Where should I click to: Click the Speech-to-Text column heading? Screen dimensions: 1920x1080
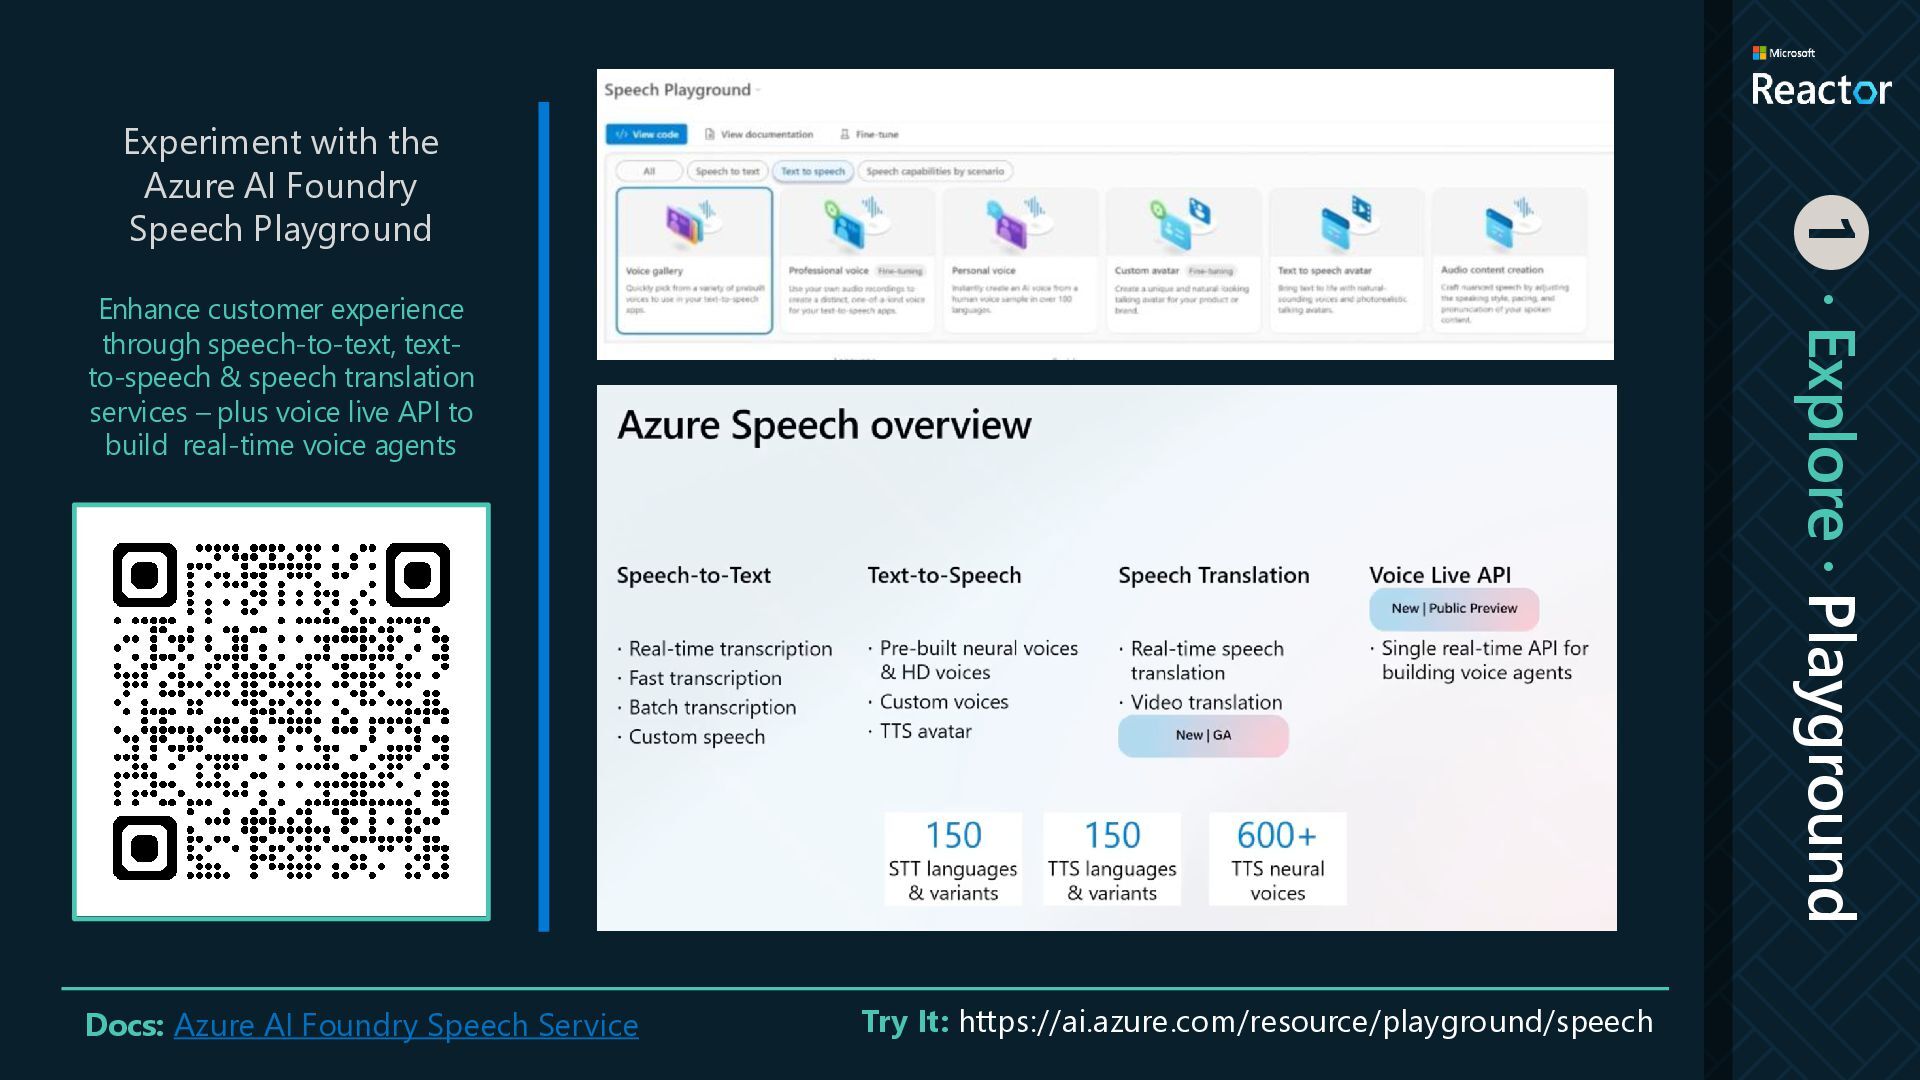pos(693,576)
